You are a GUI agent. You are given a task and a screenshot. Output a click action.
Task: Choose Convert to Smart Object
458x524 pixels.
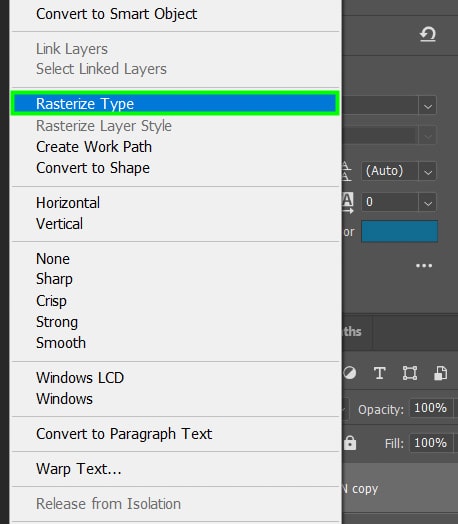[x=117, y=14]
